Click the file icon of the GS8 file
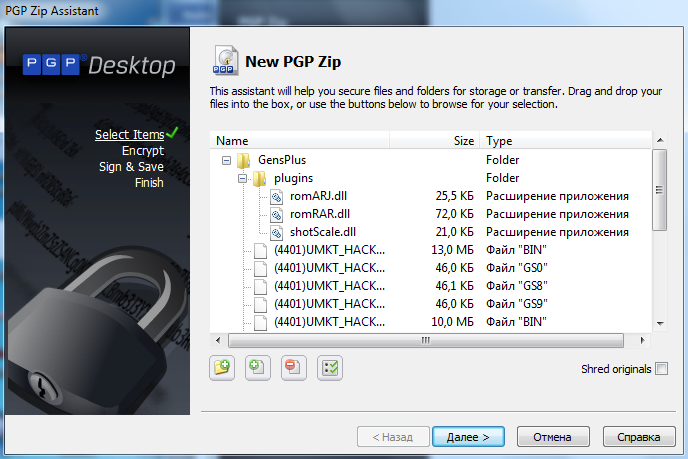 pyautogui.click(x=261, y=287)
